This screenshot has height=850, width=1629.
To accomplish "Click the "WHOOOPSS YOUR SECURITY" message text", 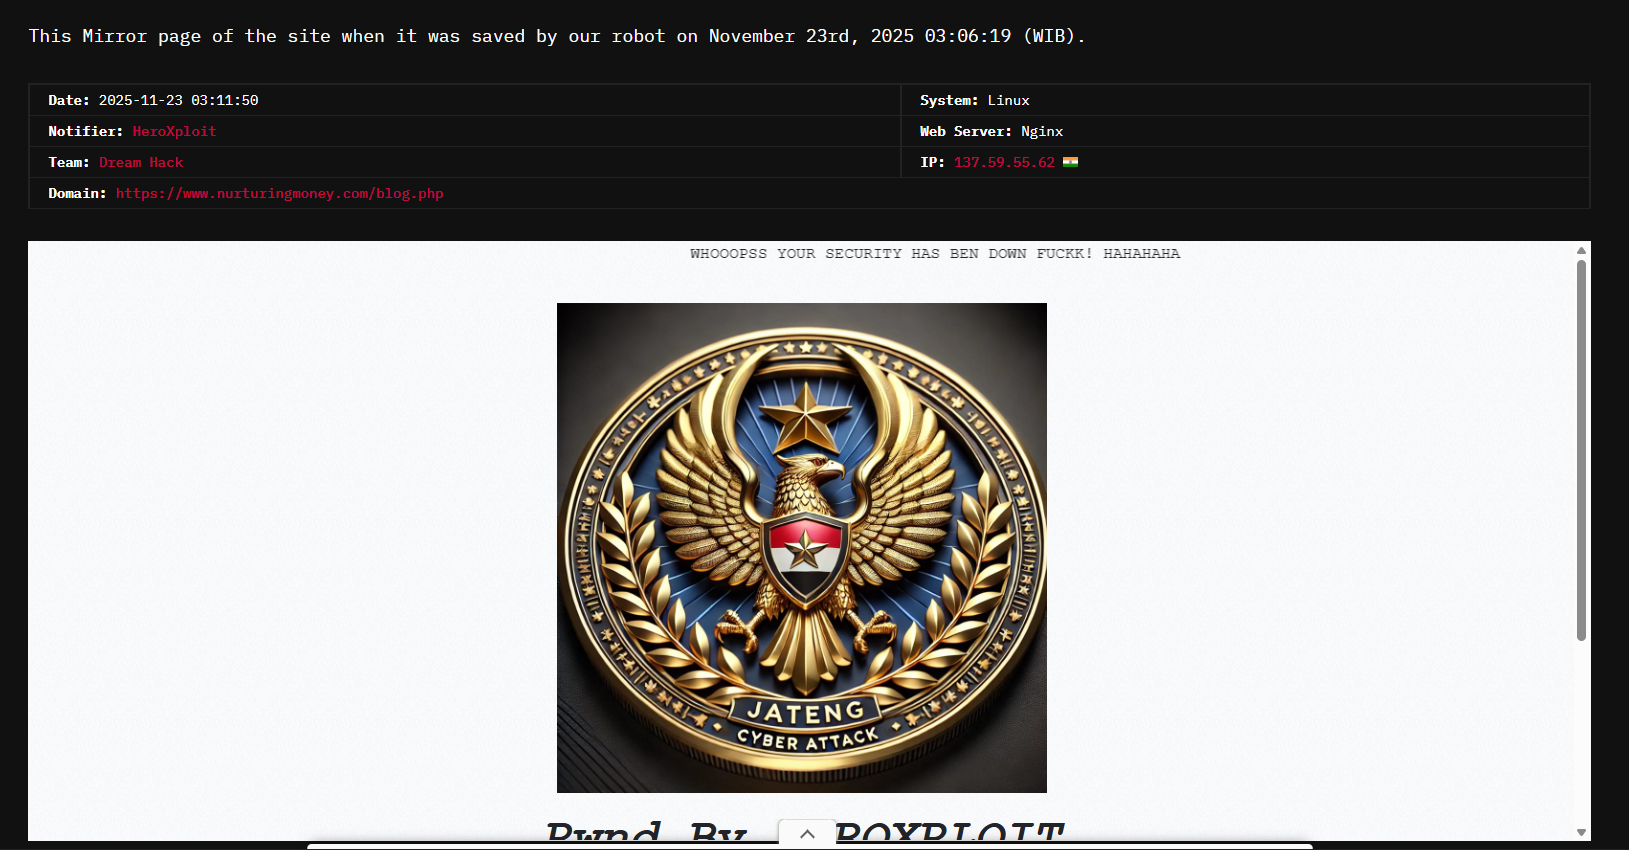I will pyautogui.click(x=934, y=254).
